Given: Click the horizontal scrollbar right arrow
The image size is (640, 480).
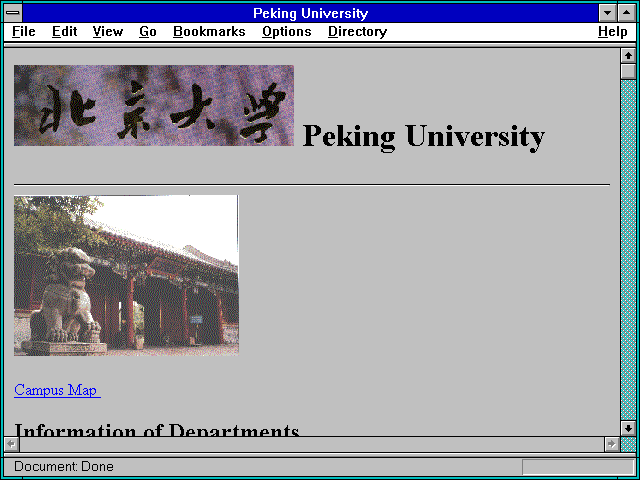Looking at the screenshot, I should (611, 444).
